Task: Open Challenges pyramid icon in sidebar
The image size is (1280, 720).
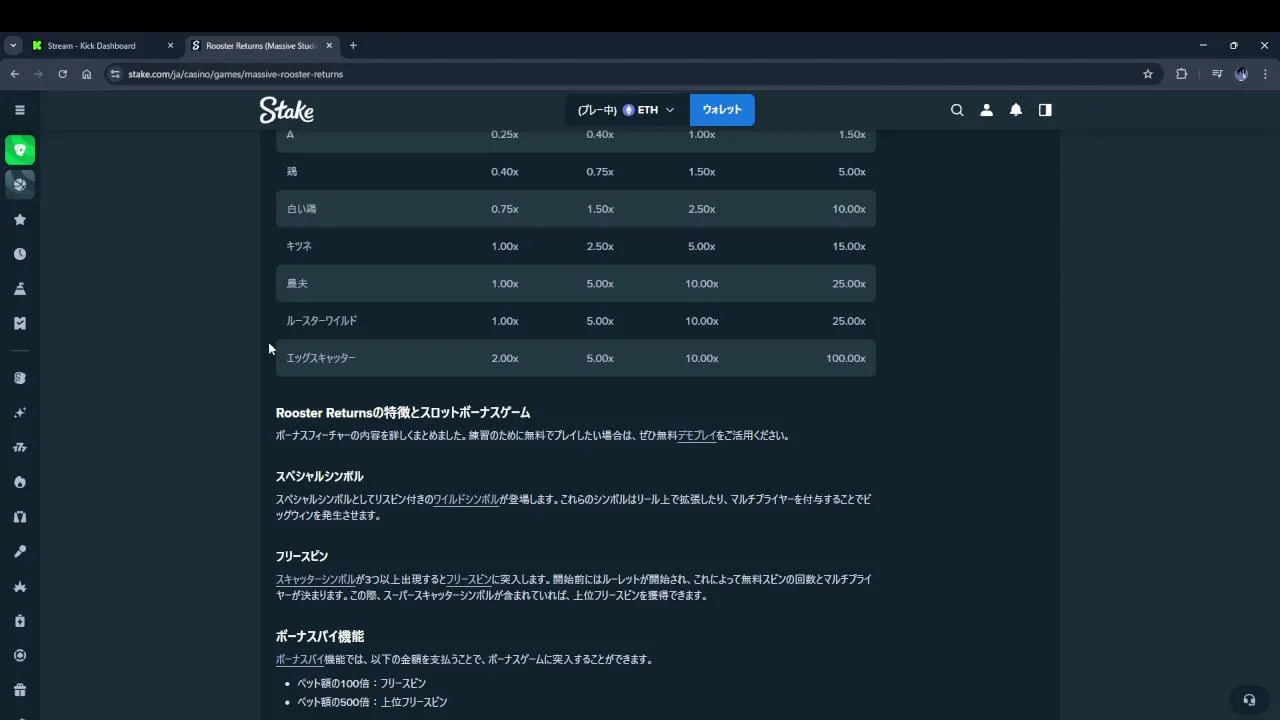Action: [x=20, y=288]
